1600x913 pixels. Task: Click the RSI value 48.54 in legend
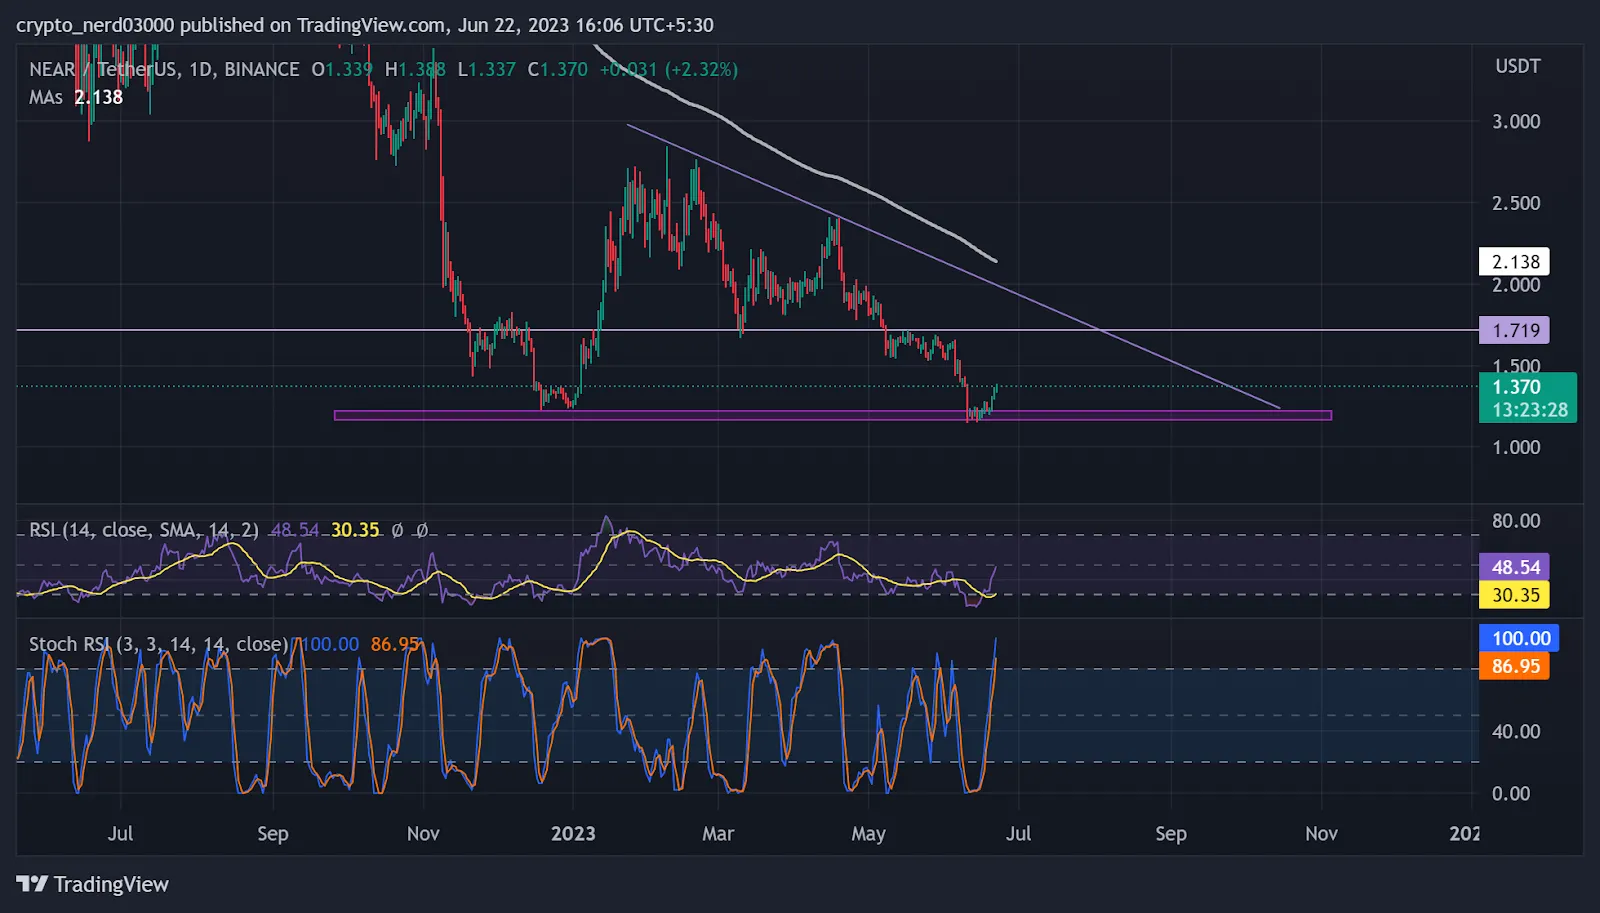point(295,530)
